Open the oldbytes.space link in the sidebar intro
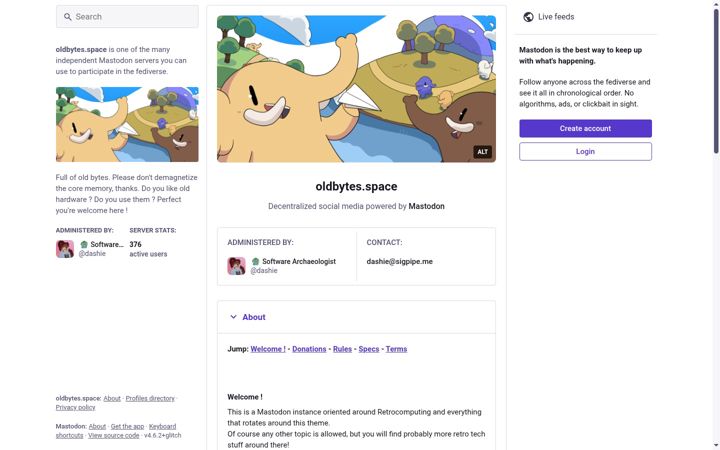This screenshot has height=450, width=720. click(x=81, y=50)
